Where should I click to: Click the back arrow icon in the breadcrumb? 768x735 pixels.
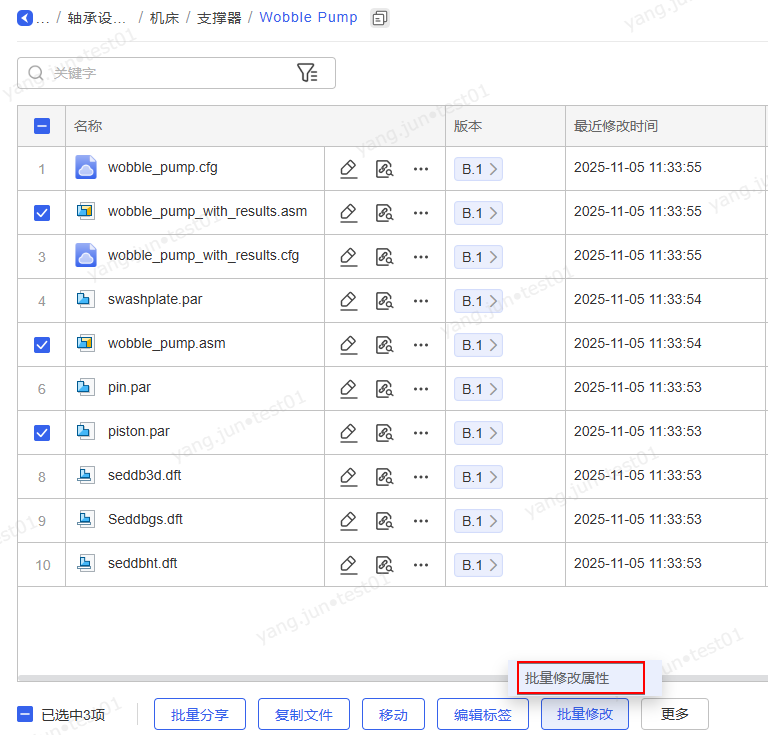25,18
